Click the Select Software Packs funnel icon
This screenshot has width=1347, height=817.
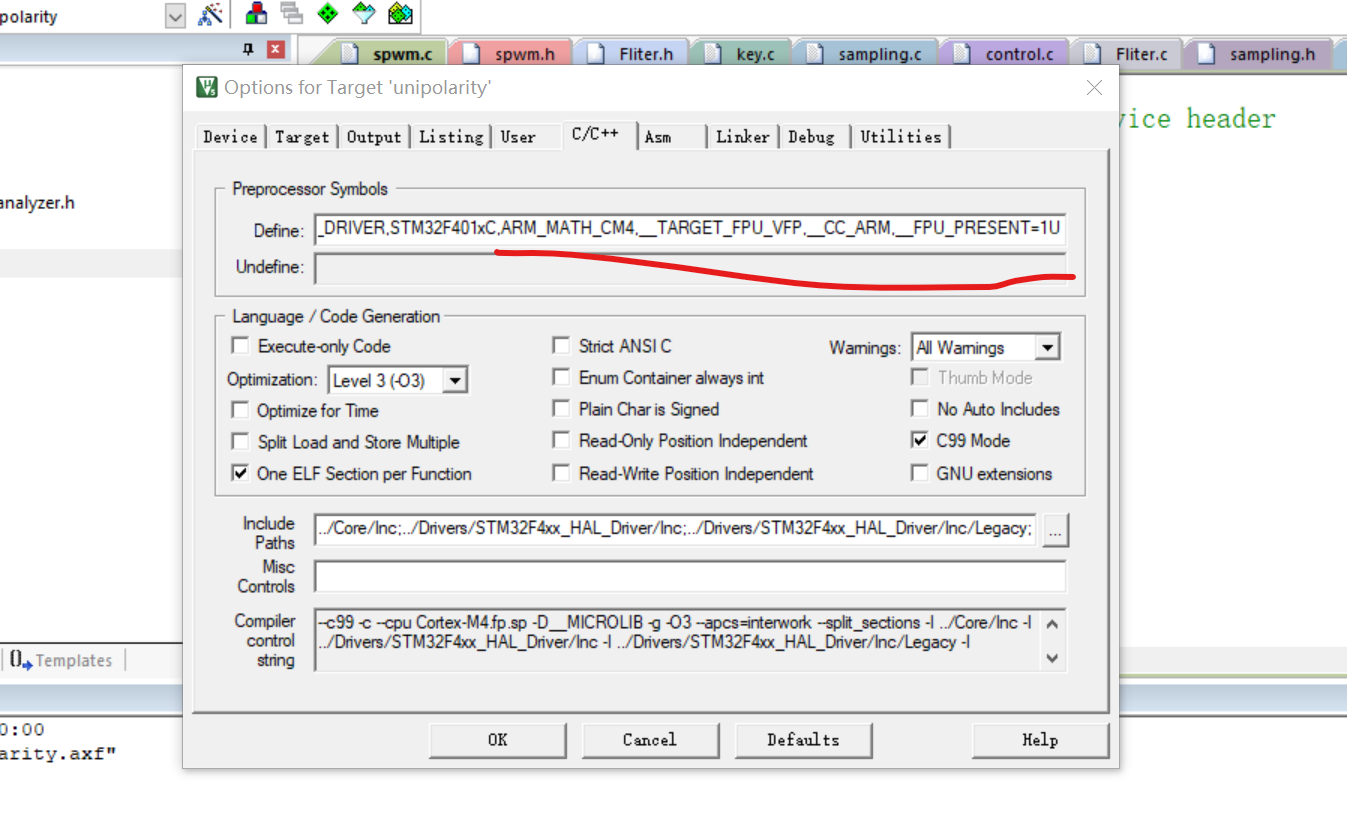pyautogui.click(x=363, y=14)
